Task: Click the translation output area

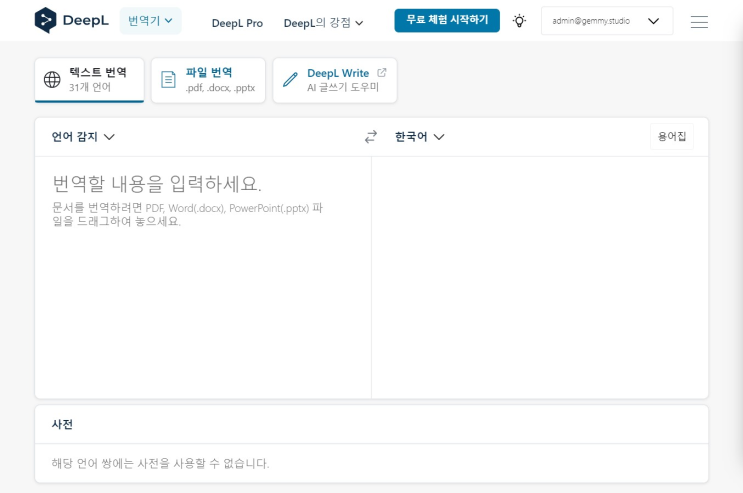Action: 540,277
